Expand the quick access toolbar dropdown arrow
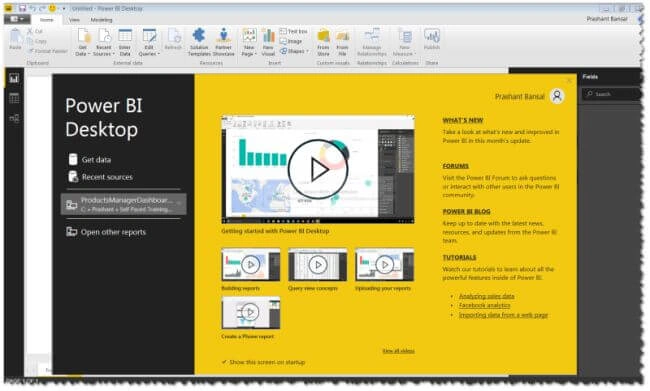 coord(64,8)
